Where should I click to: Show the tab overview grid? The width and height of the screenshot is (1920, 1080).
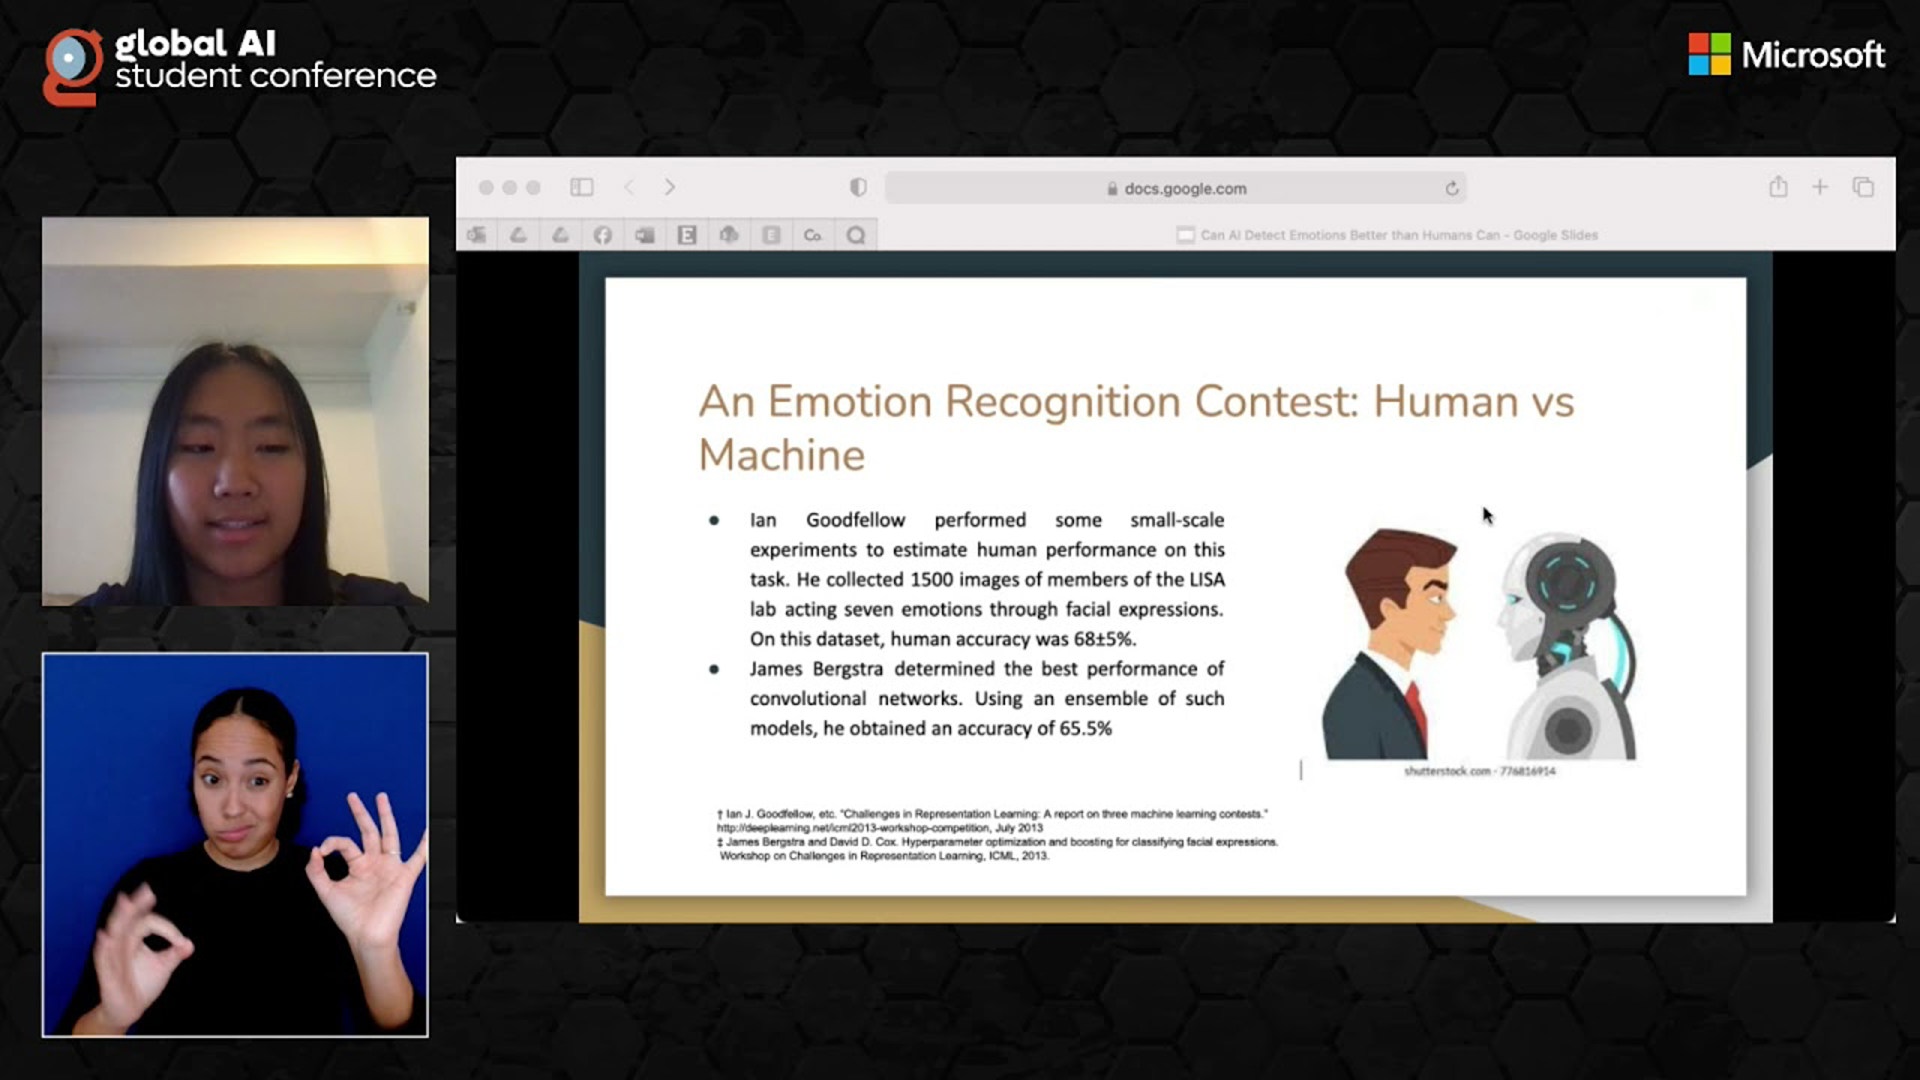(x=1863, y=187)
